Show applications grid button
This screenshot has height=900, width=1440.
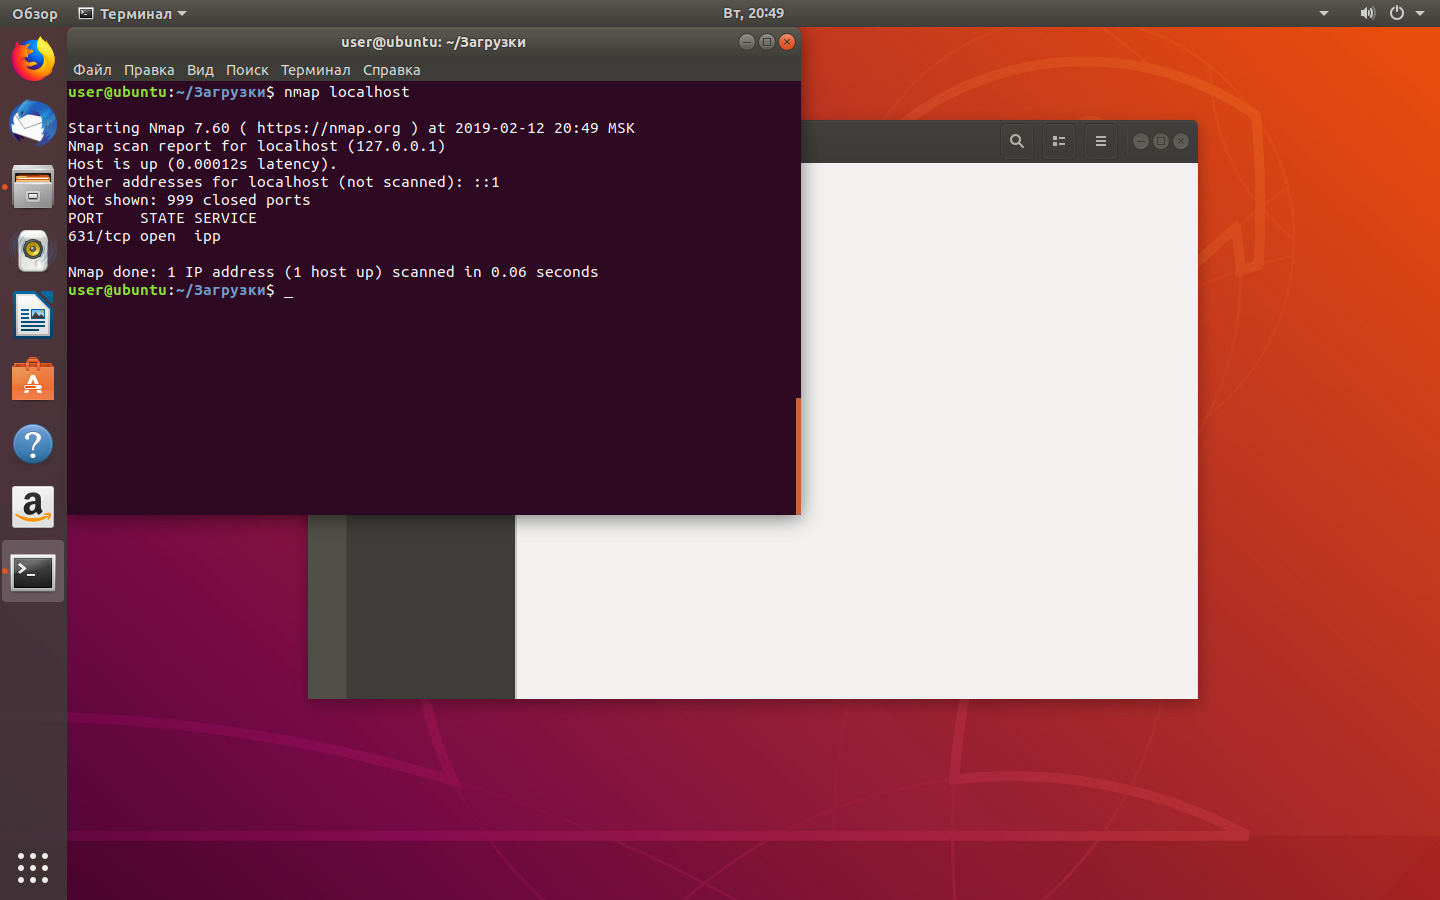click(x=33, y=867)
